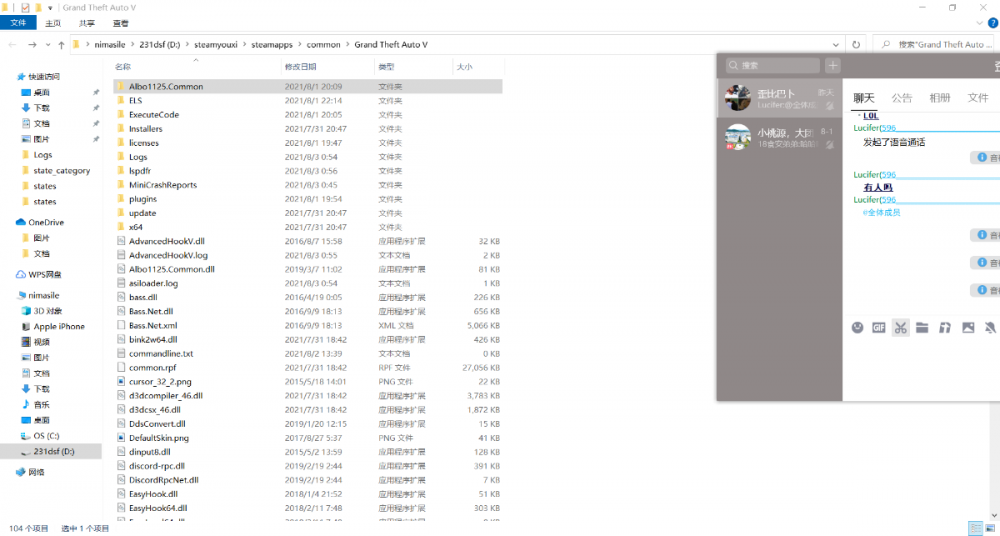This screenshot has height=536, width=1000.
Task: Select 3D 对象 in the navigation pane
Action: point(48,311)
